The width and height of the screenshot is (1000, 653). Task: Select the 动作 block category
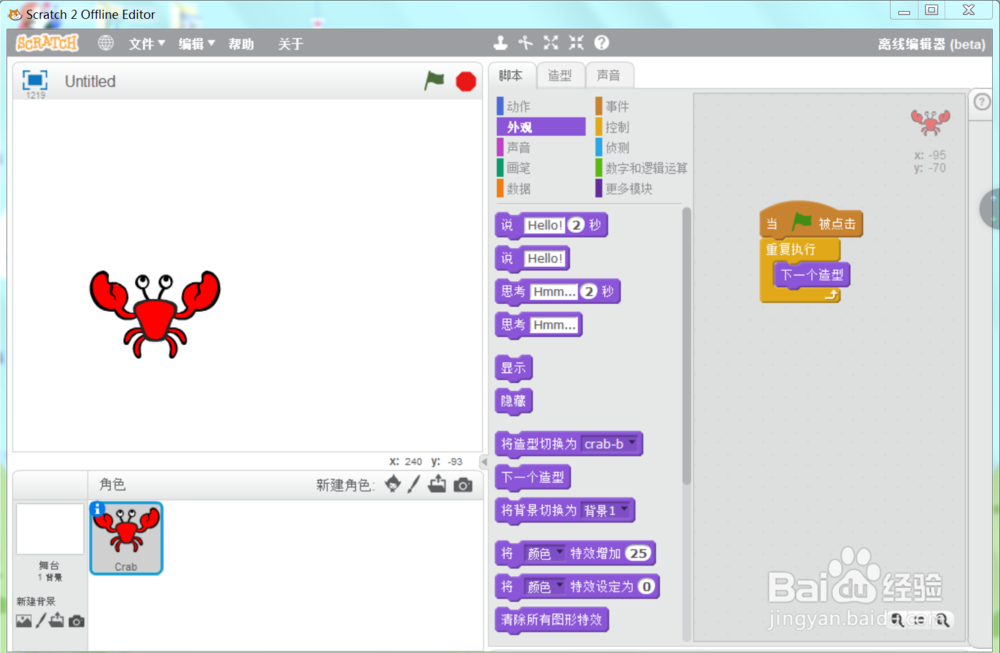click(520, 105)
